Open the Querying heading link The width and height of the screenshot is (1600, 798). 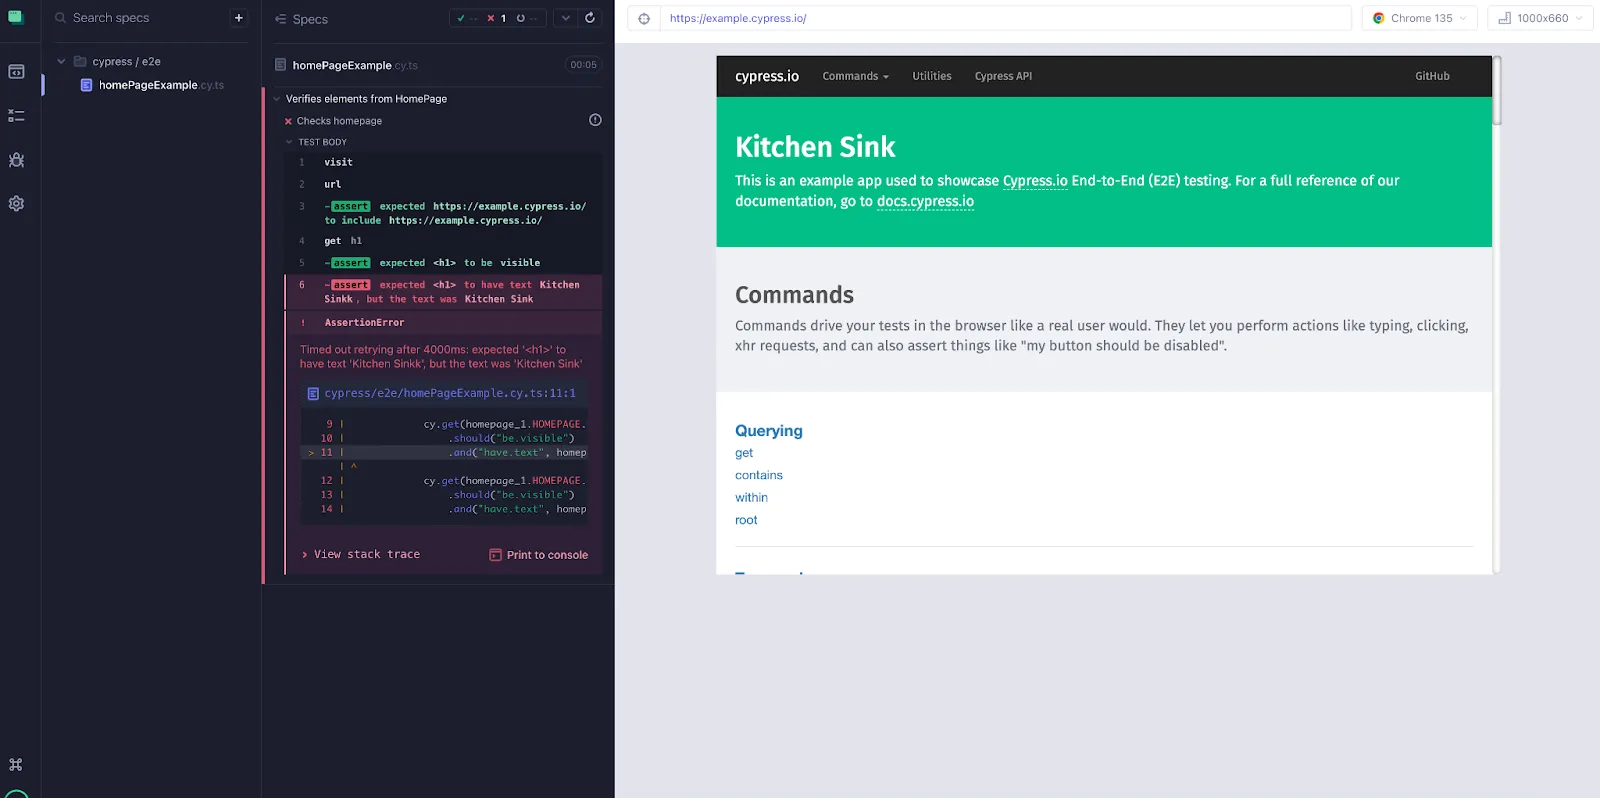(x=769, y=431)
